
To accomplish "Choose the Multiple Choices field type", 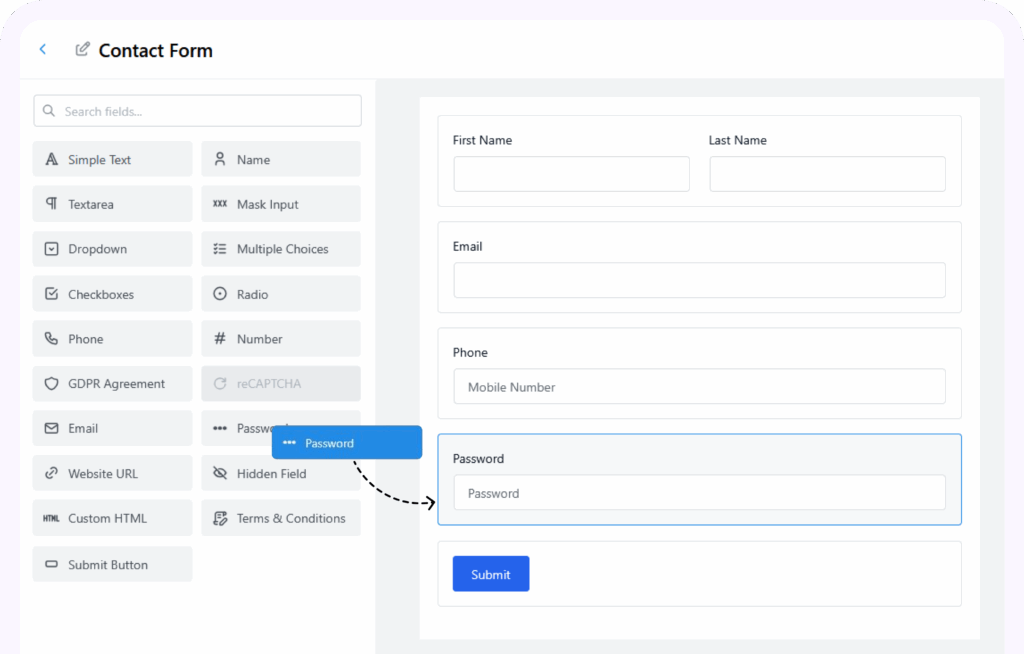I will click(281, 248).
